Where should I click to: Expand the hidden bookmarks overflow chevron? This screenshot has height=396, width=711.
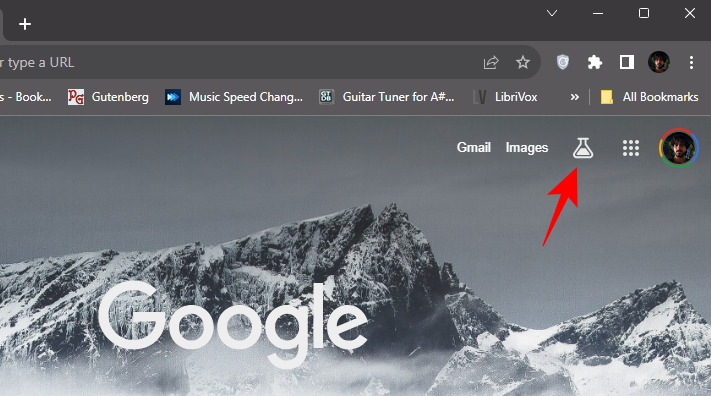coord(575,97)
